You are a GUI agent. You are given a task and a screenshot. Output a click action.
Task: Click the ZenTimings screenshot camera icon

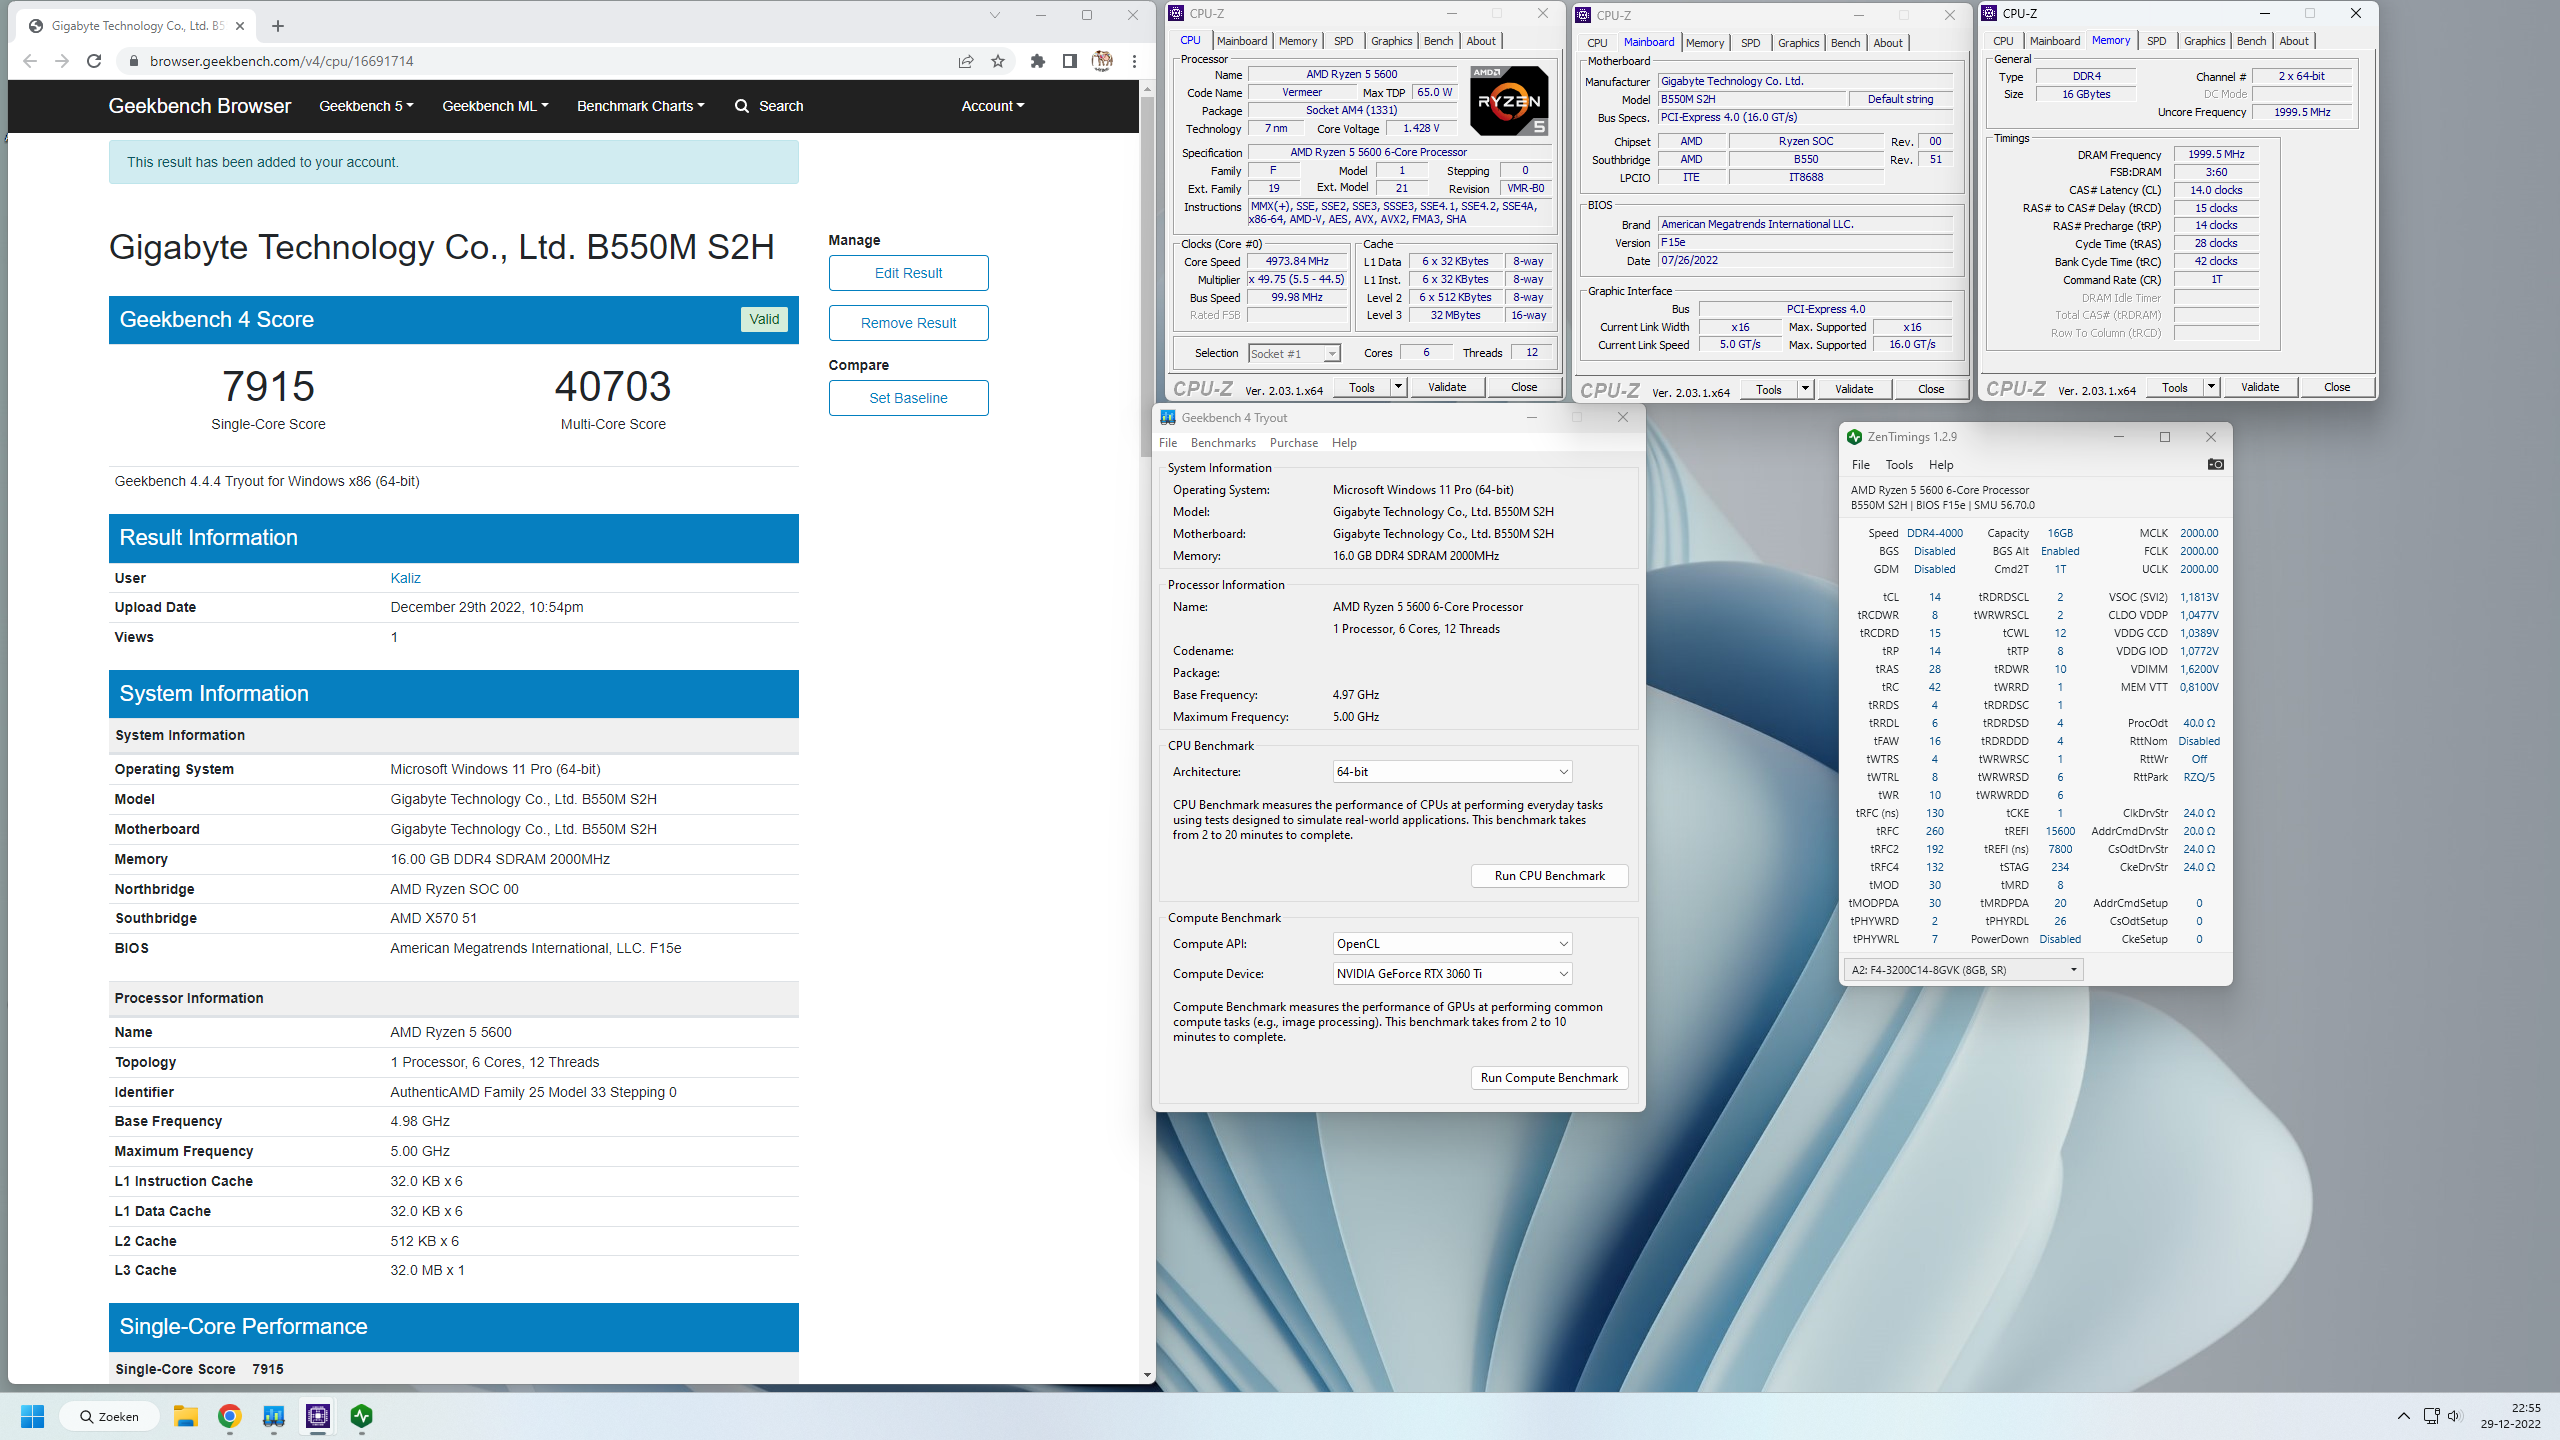2215,464
